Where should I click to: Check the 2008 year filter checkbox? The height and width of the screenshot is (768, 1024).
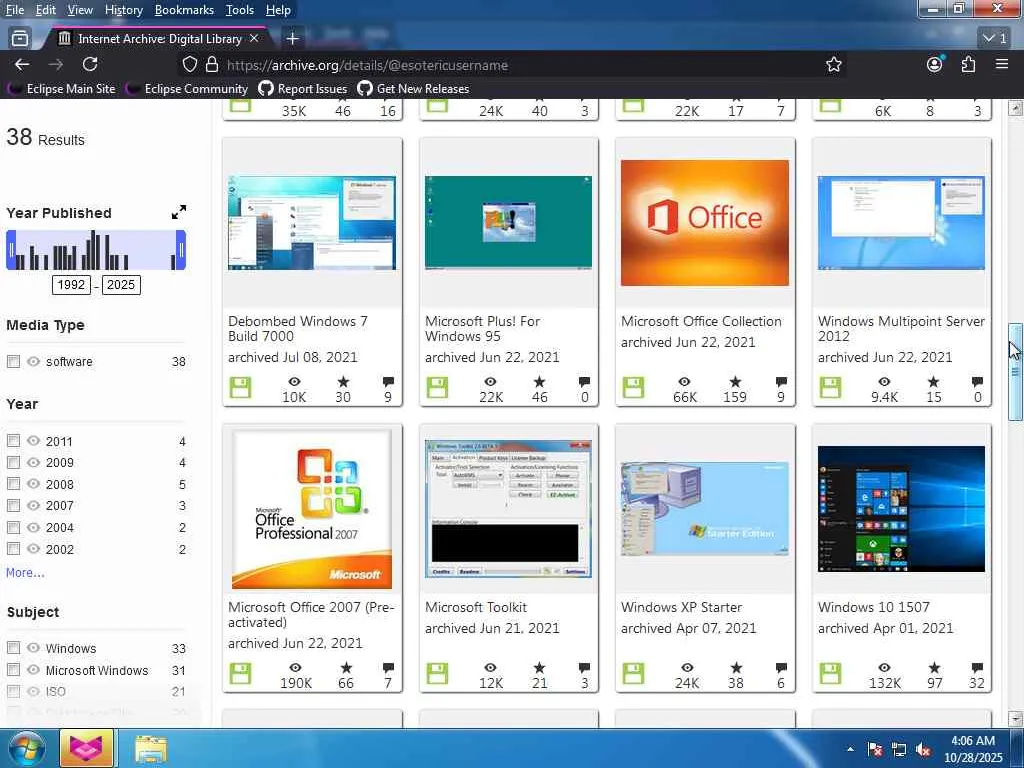13,483
